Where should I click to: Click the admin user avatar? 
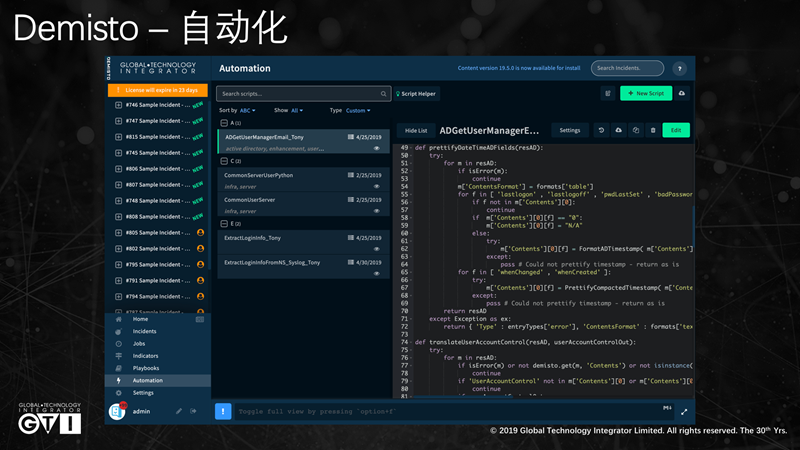[117, 411]
